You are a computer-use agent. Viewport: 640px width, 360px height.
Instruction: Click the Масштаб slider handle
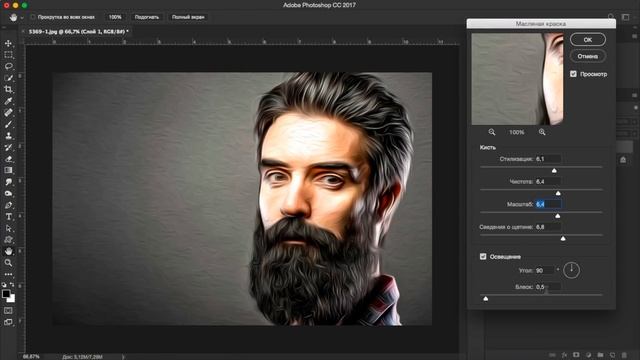coord(558,216)
